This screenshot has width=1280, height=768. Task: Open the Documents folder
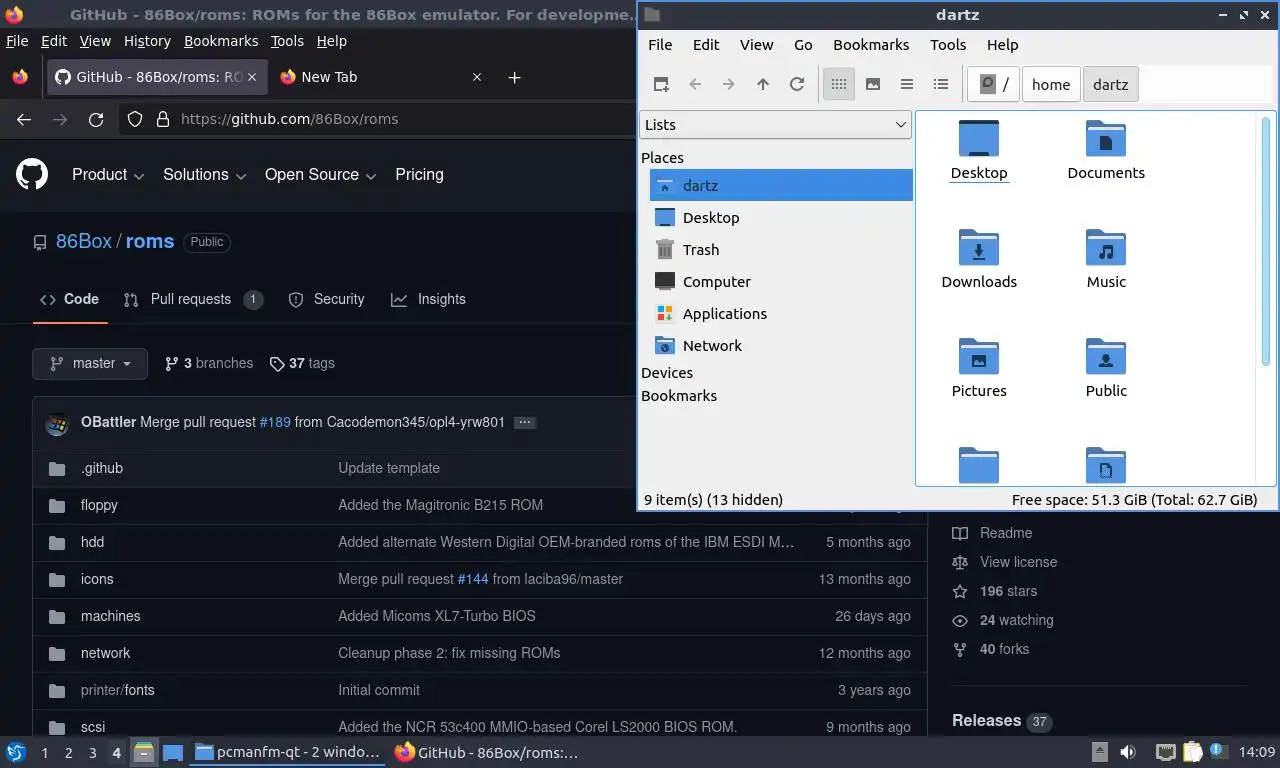1106,150
